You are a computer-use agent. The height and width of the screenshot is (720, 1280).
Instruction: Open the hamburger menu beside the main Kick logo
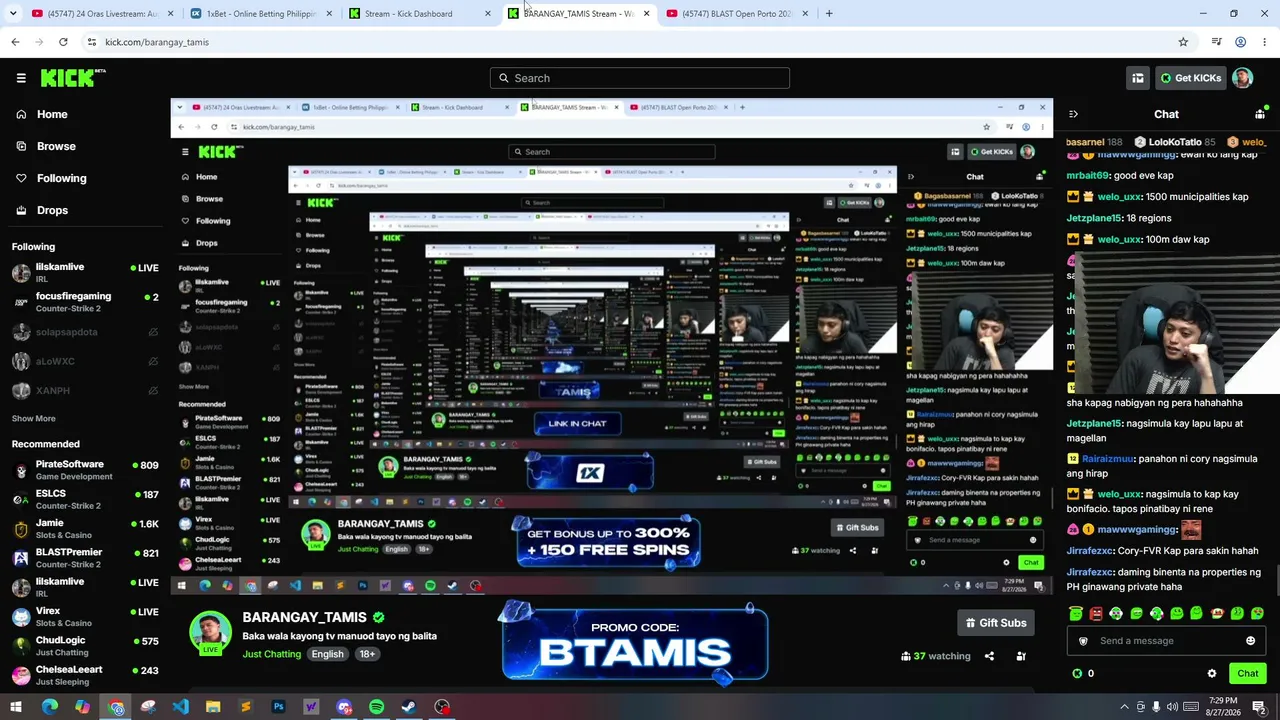(x=21, y=78)
